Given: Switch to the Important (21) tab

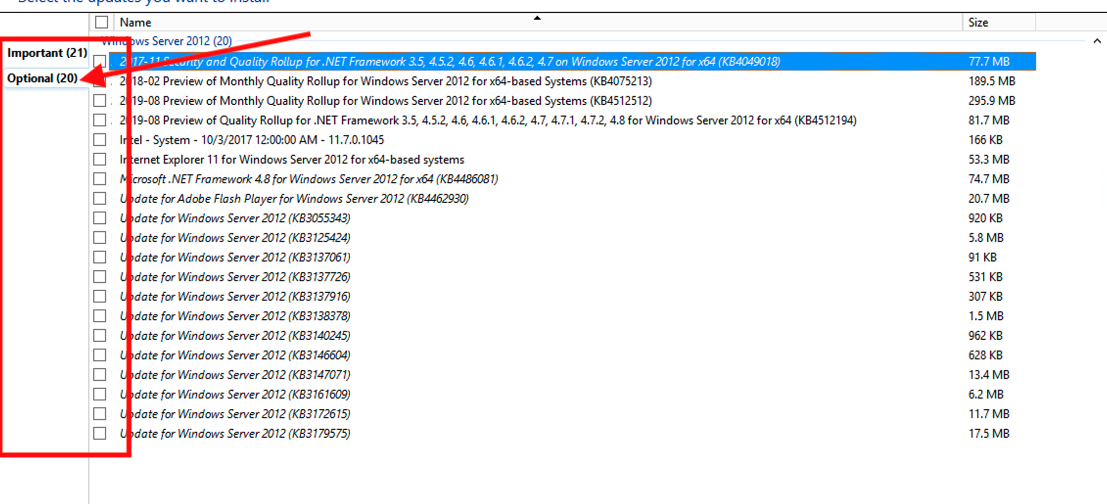Looking at the screenshot, I should [47, 53].
